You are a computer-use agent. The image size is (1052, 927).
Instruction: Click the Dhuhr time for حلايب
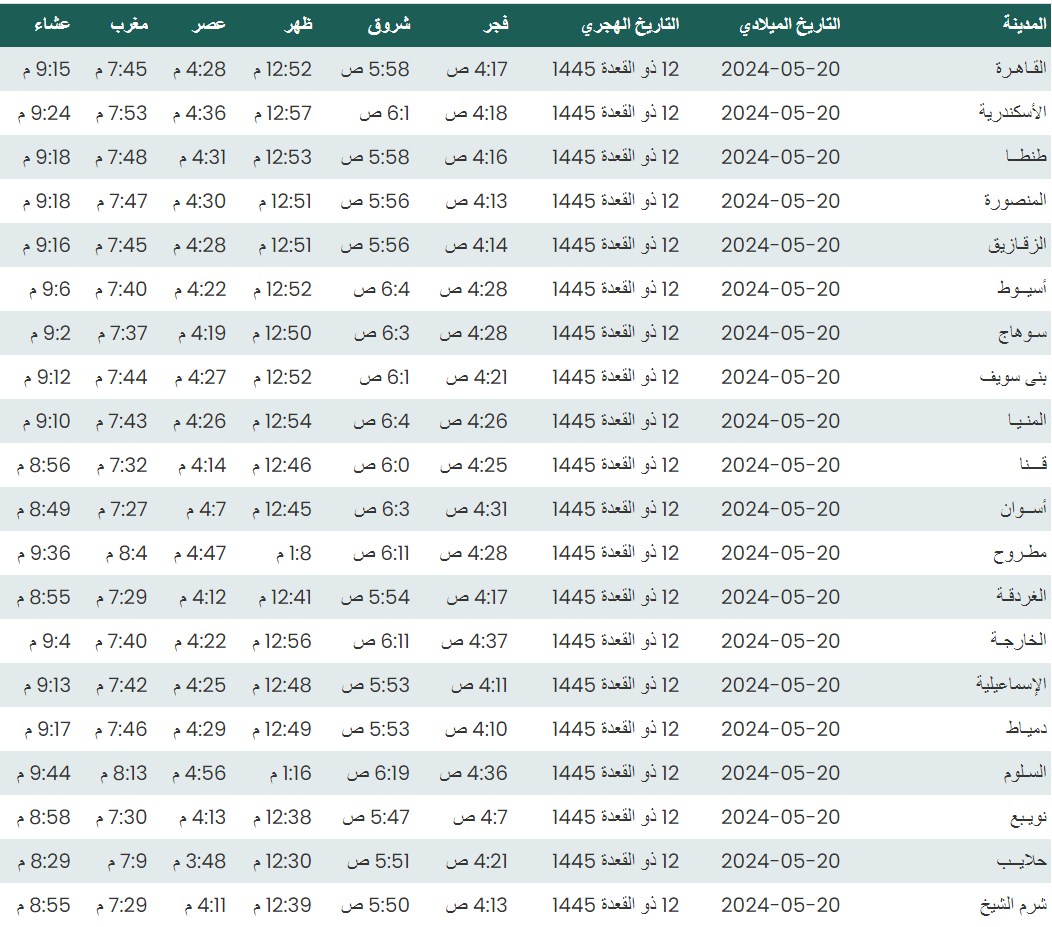pyautogui.click(x=282, y=861)
